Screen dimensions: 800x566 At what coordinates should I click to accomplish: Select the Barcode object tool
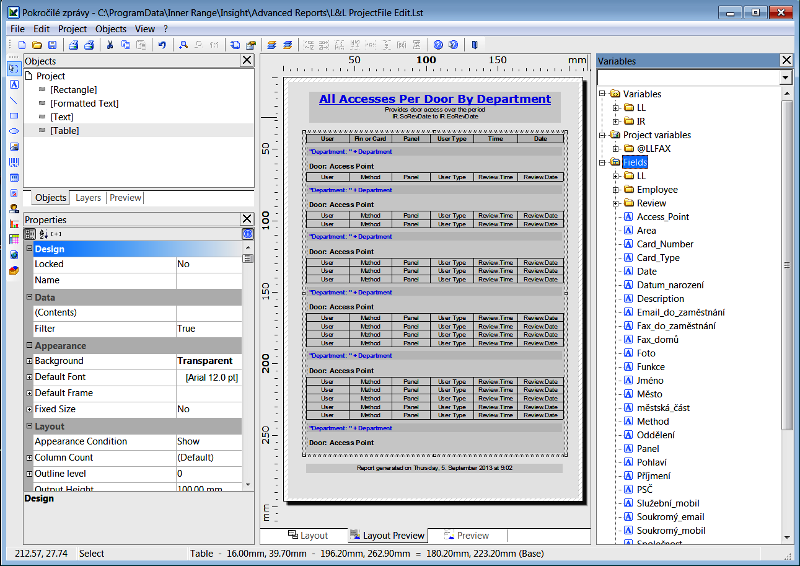click(x=14, y=161)
